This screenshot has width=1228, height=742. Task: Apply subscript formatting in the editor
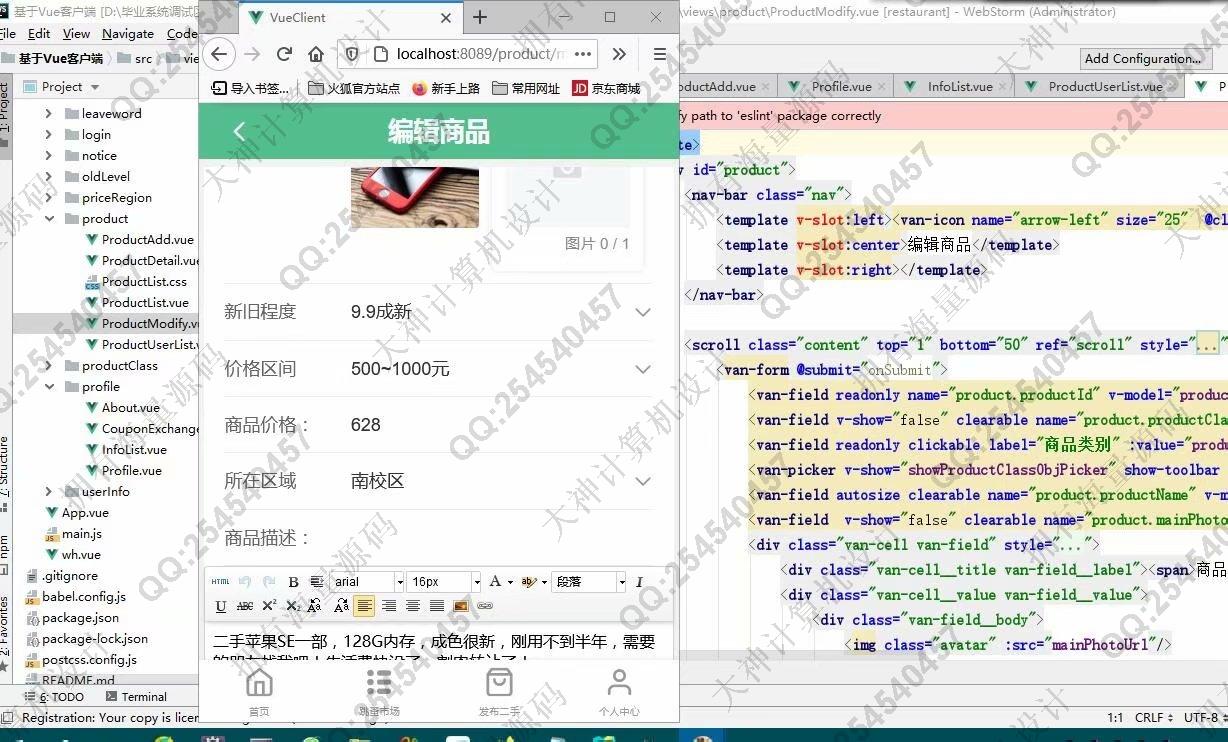(x=293, y=606)
